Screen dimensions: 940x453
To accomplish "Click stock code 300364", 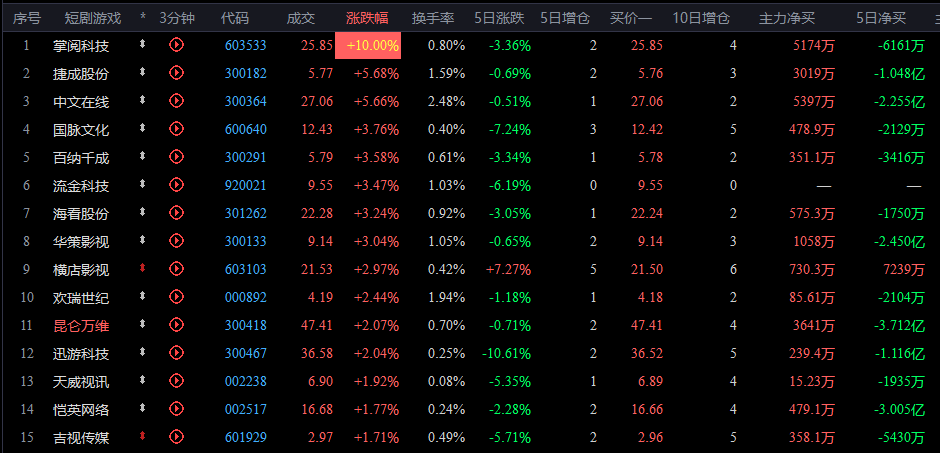I will click(246, 102).
